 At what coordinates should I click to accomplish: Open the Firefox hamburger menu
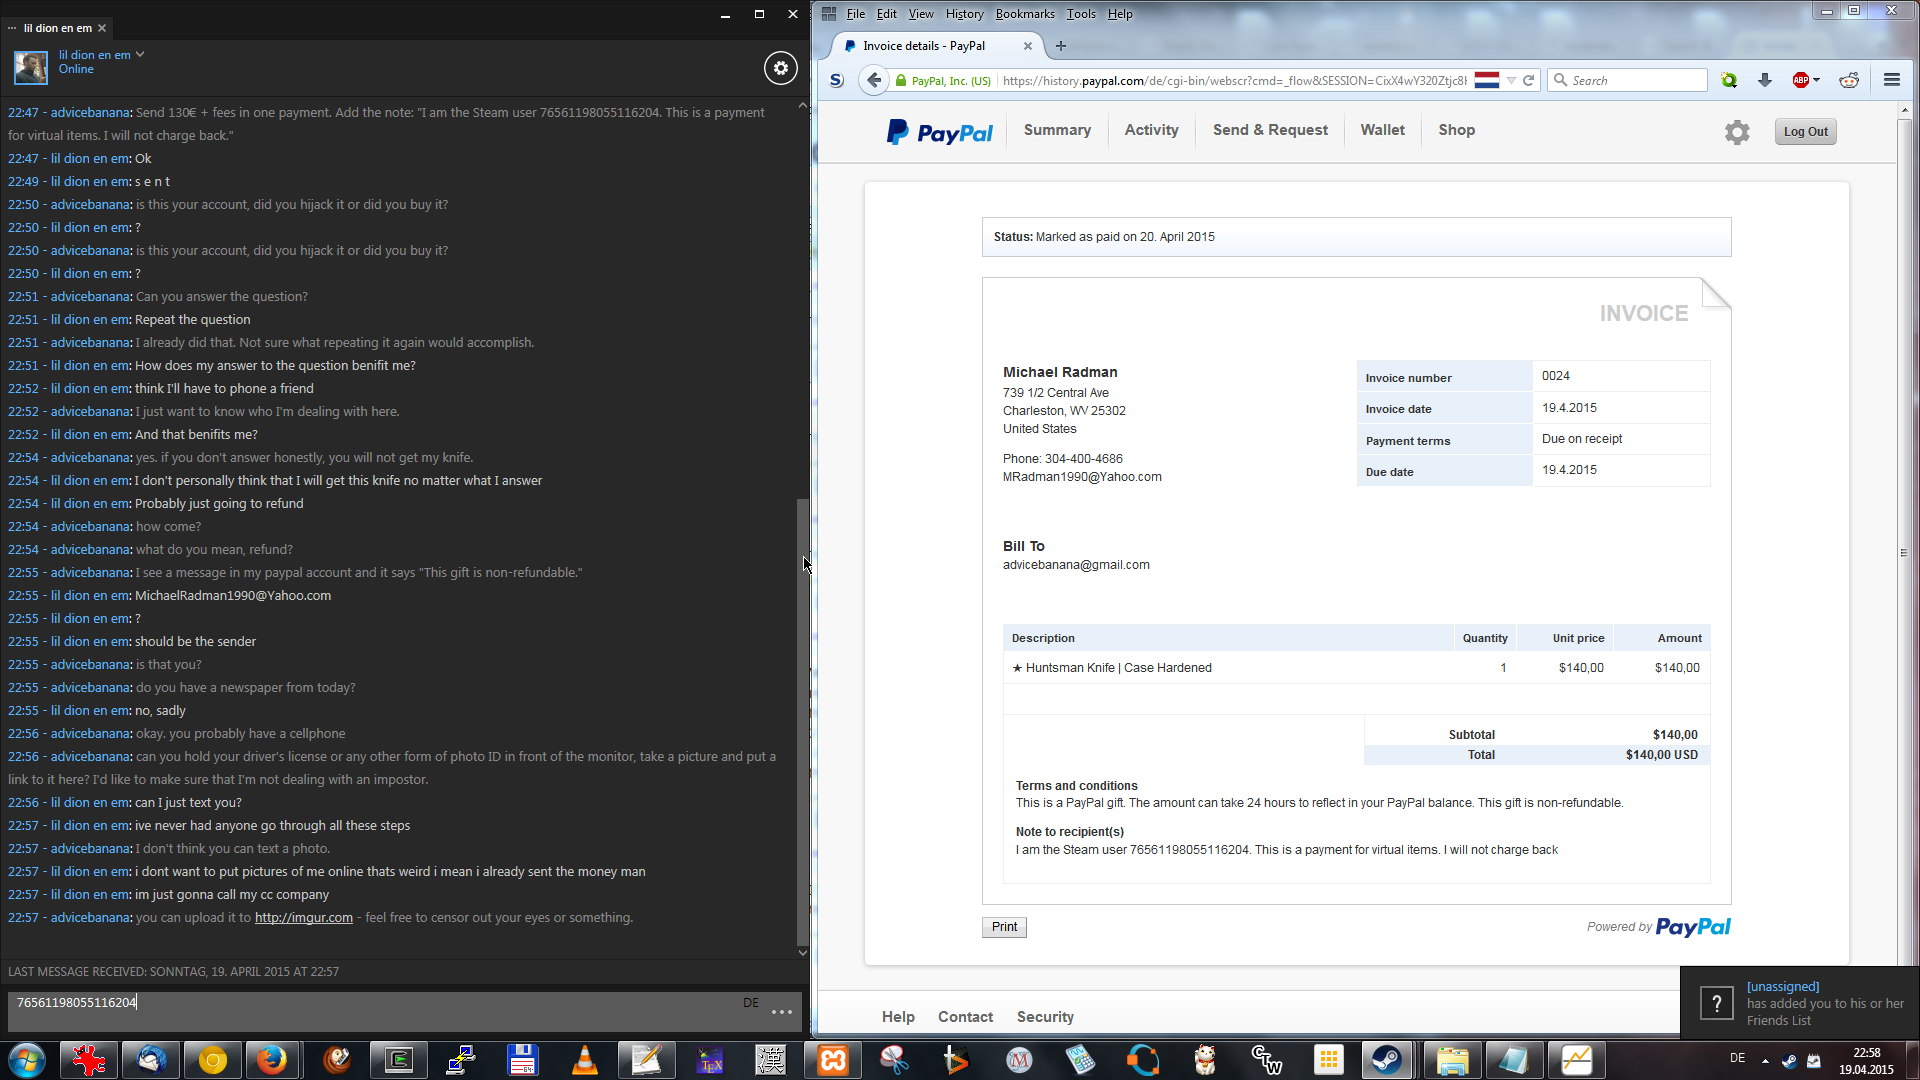pos(1891,80)
